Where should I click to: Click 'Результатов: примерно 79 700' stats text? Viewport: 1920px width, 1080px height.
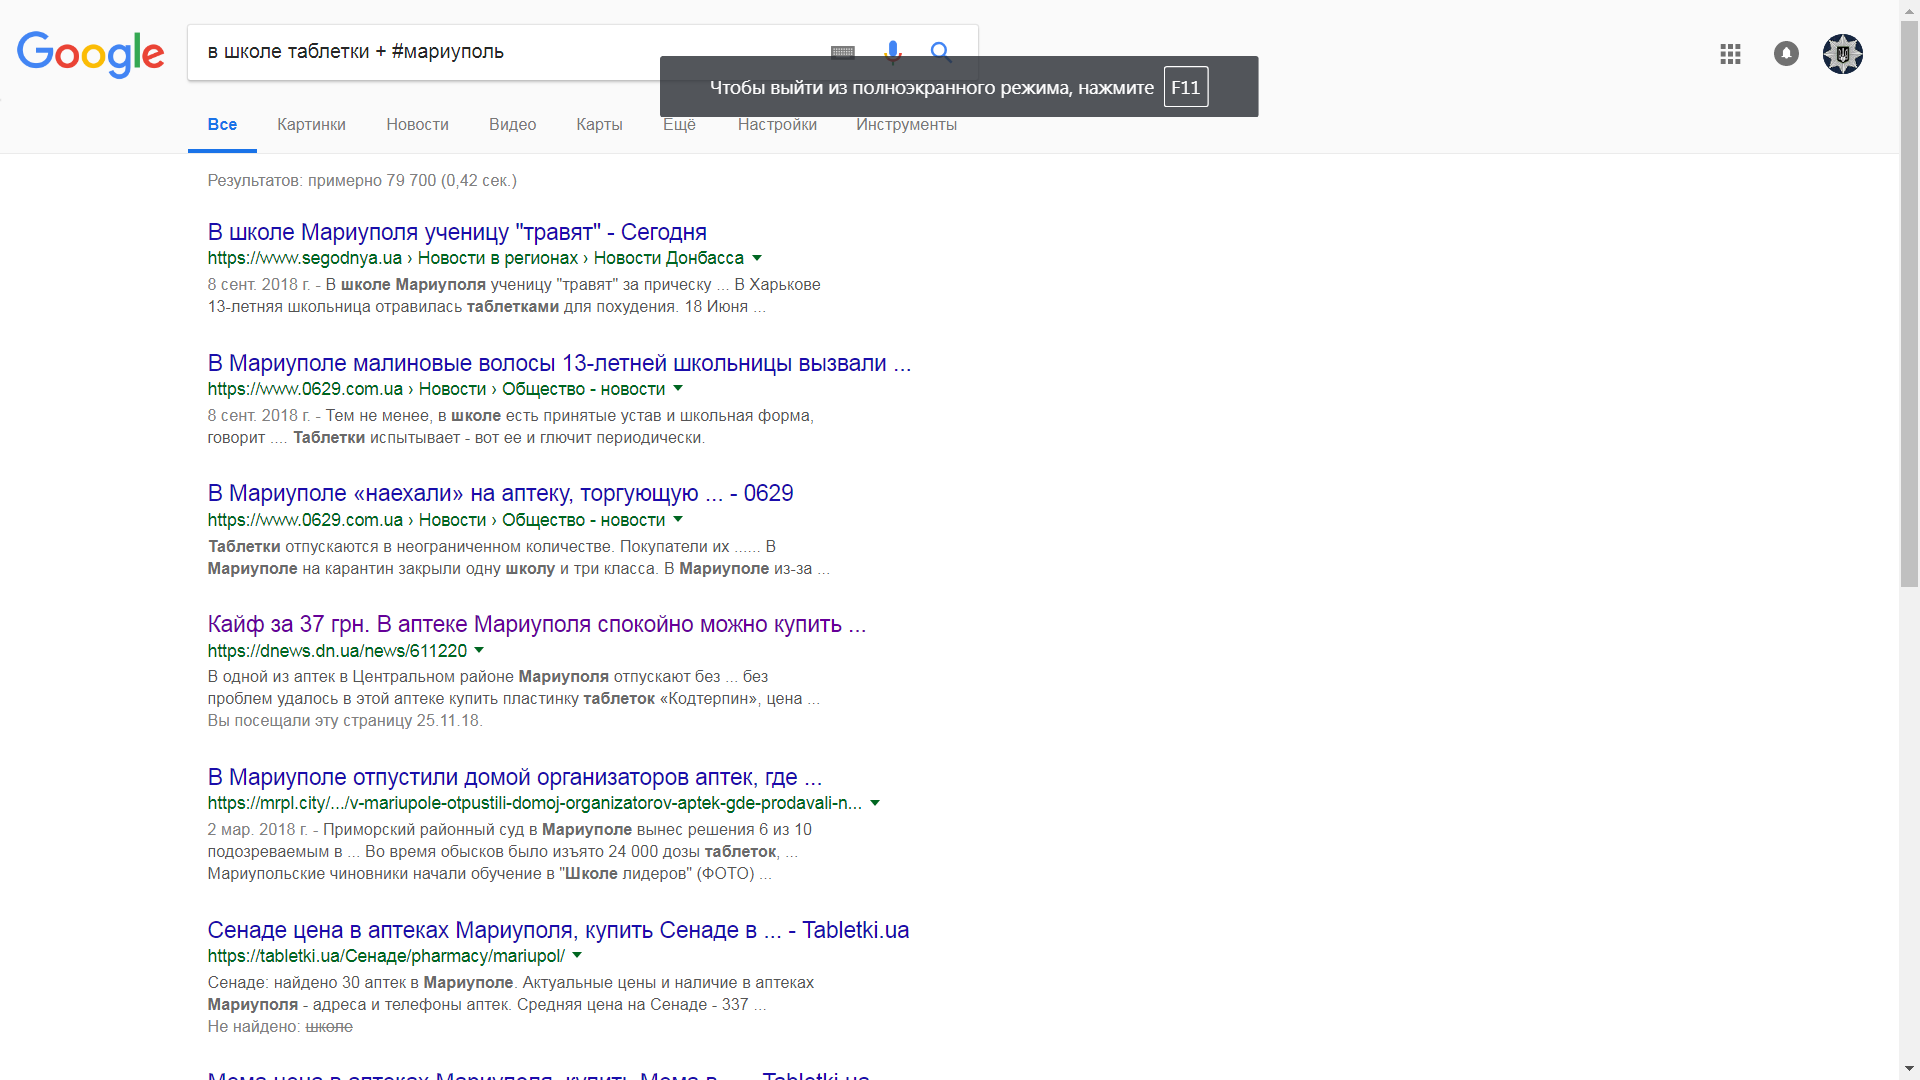(362, 181)
